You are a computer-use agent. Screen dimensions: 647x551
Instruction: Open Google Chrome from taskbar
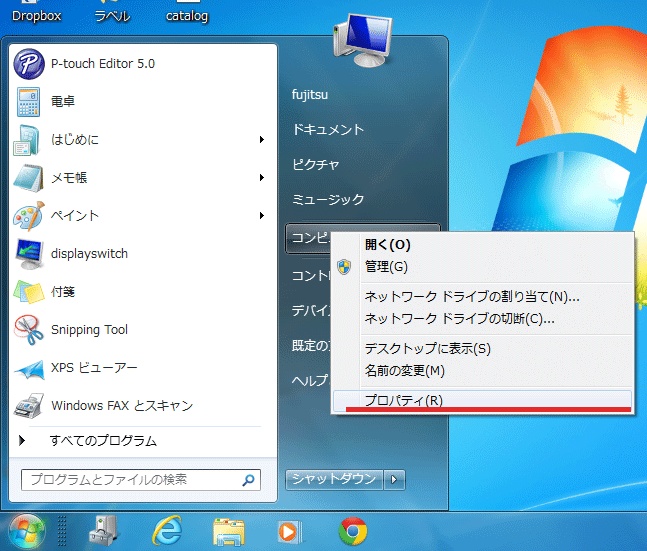pos(353,531)
